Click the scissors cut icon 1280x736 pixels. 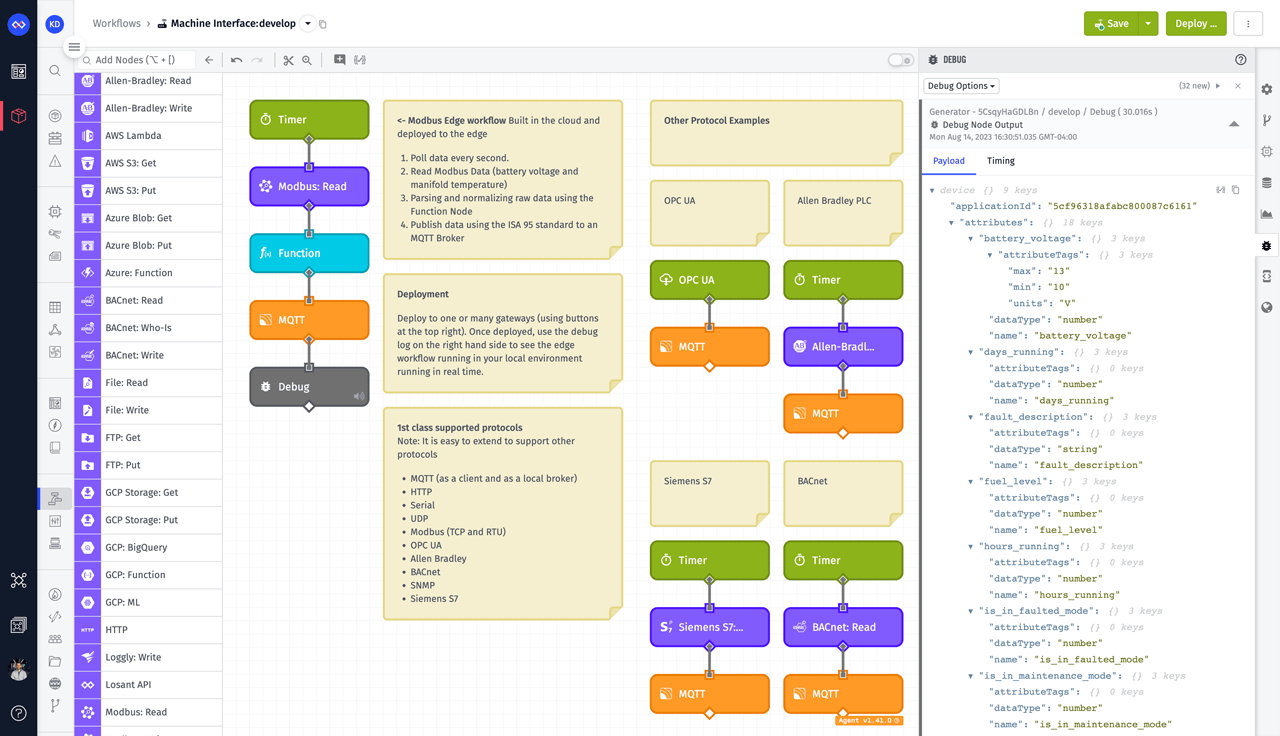(x=288, y=60)
